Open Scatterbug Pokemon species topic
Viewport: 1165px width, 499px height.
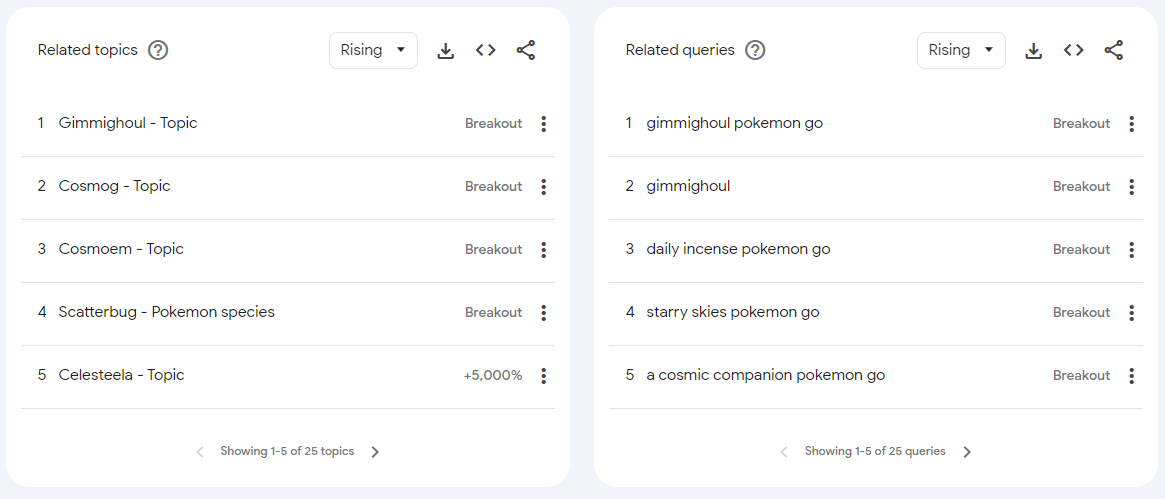pyautogui.click(x=166, y=312)
